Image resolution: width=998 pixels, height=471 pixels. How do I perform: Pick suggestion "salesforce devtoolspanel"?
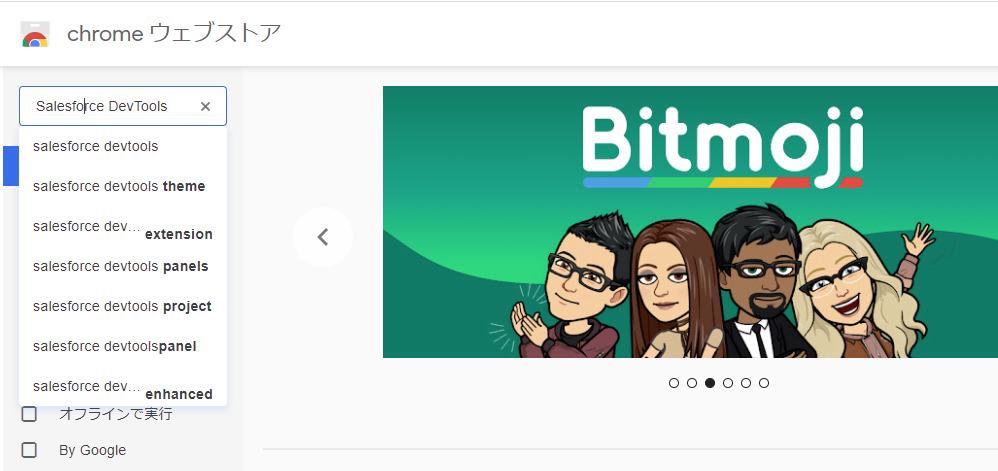pyautogui.click(x=123, y=346)
